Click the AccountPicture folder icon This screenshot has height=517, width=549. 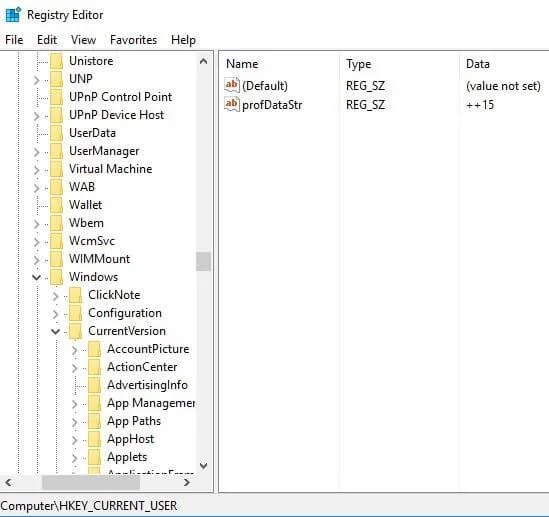[x=94, y=349]
